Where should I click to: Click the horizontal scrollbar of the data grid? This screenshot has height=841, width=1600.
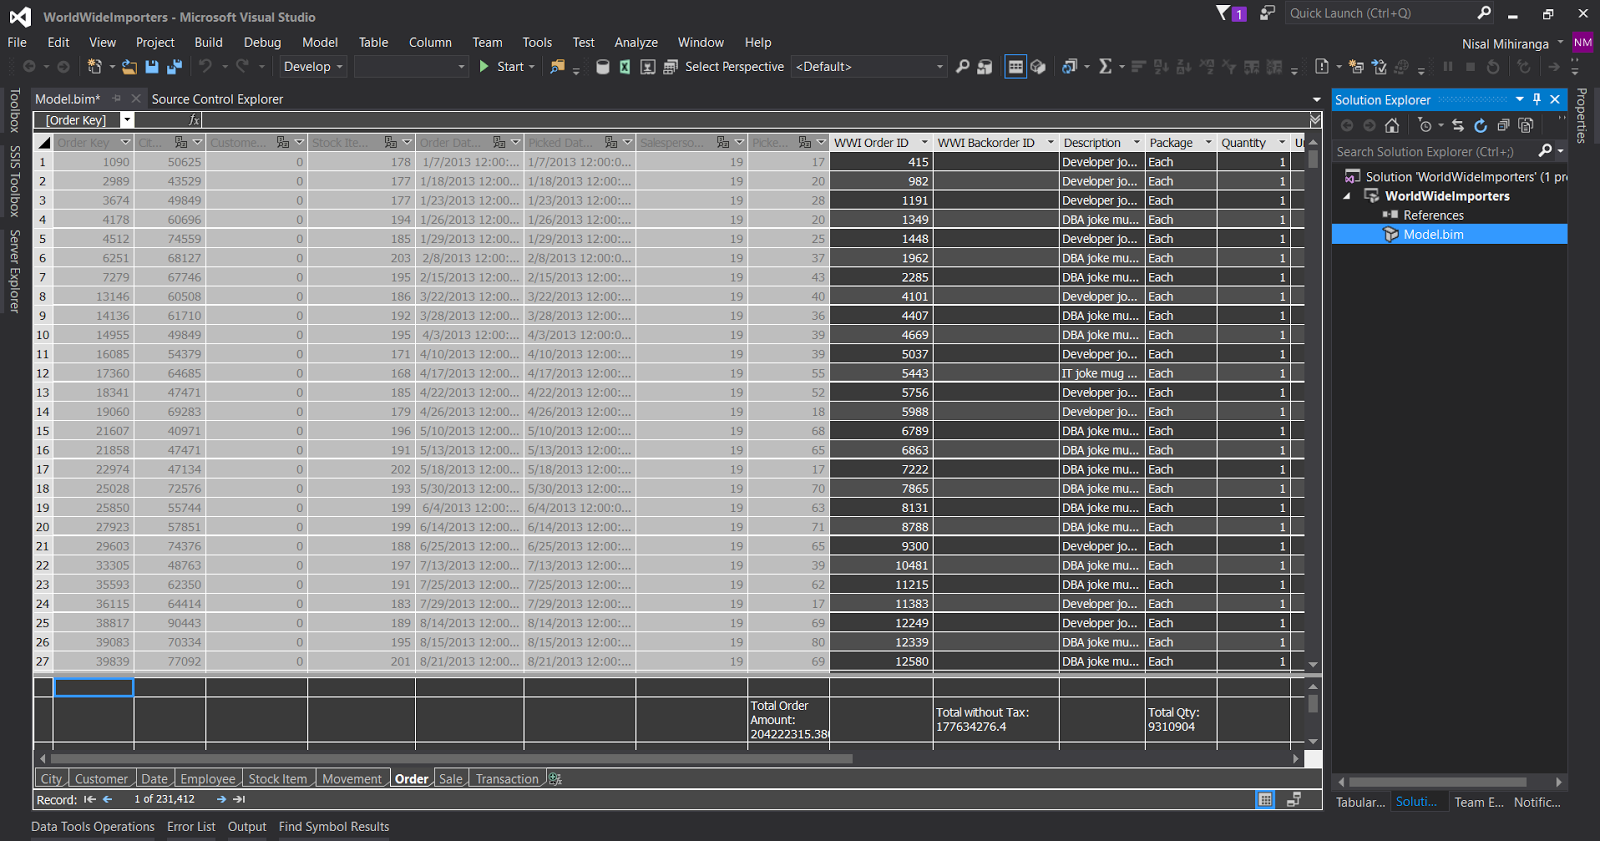tap(452, 759)
